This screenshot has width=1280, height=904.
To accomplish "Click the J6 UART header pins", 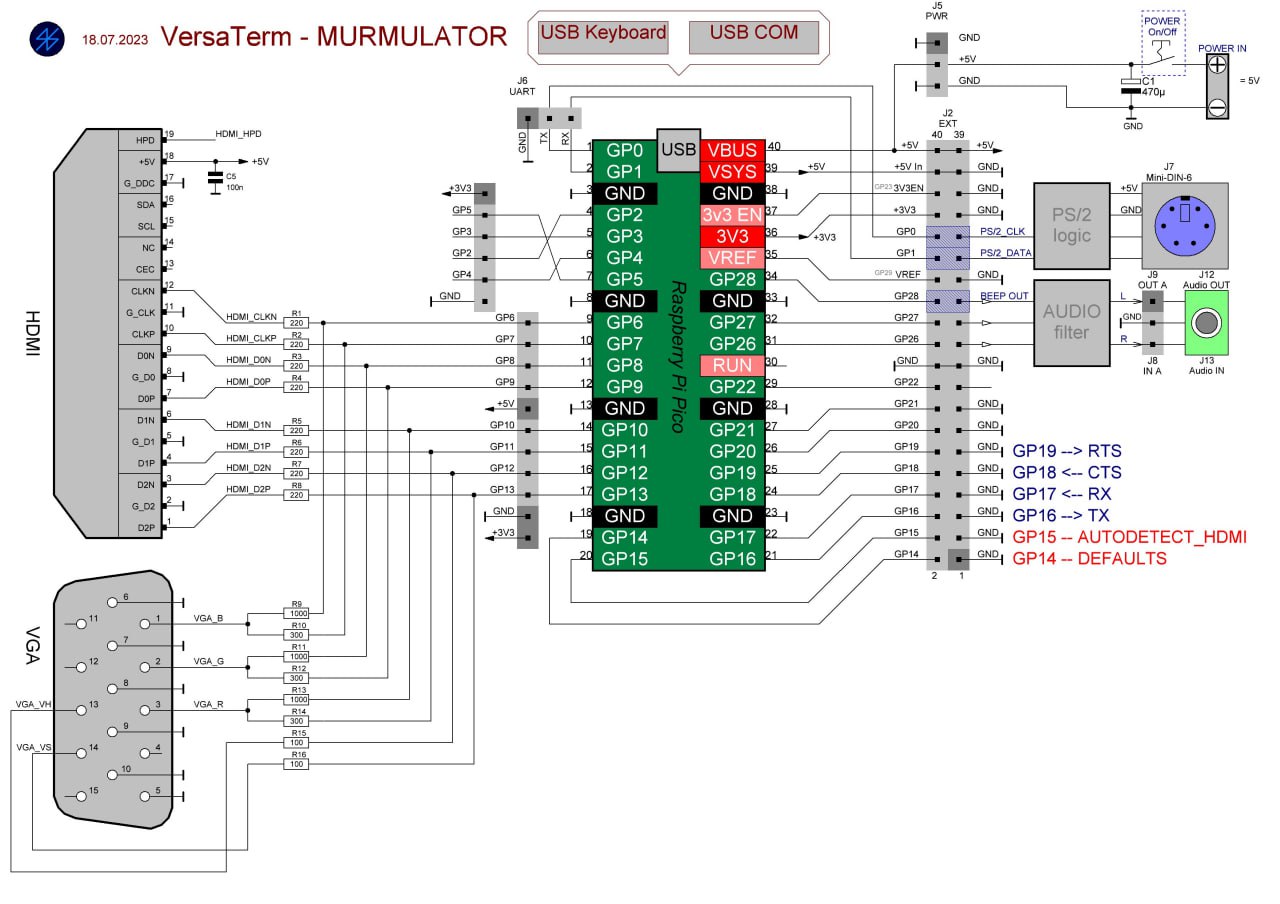I will pyautogui.click(x=549, y=118).
